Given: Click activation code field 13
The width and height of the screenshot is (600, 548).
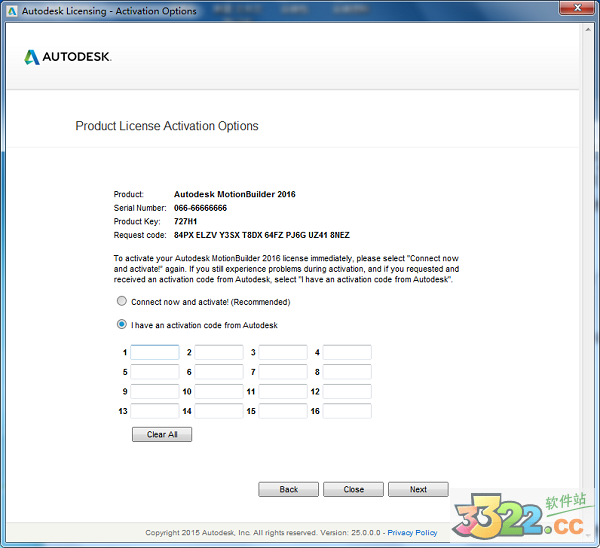Looking at the screenshot, I should point(155,411).
